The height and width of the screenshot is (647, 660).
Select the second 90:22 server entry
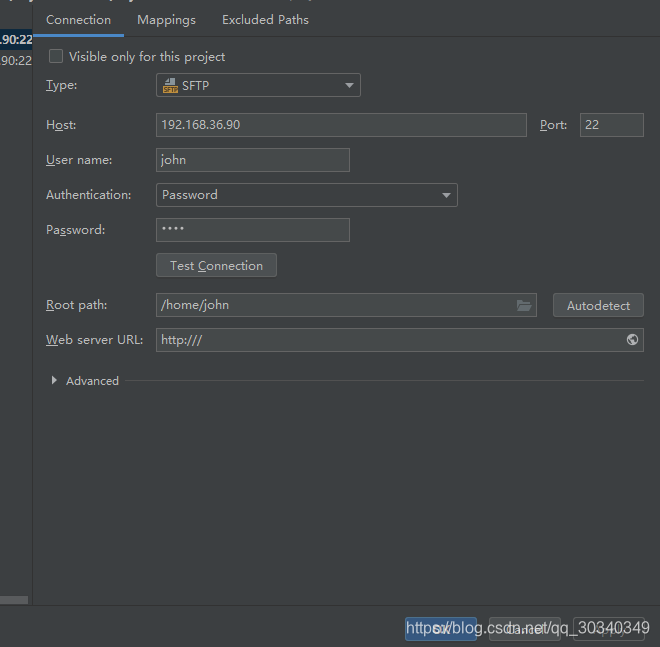[x=16, y=61]
